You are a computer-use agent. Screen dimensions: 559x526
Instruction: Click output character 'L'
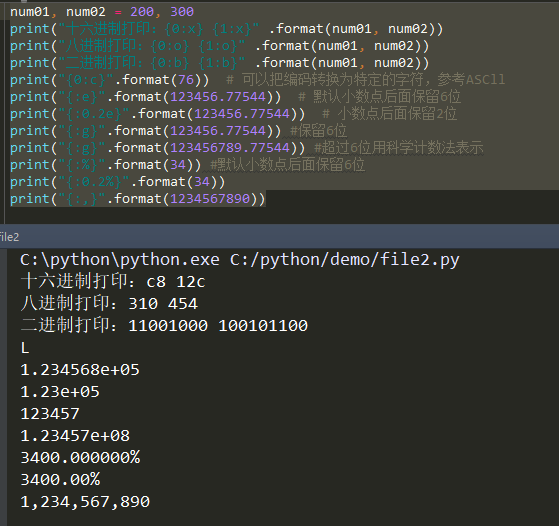25,348
